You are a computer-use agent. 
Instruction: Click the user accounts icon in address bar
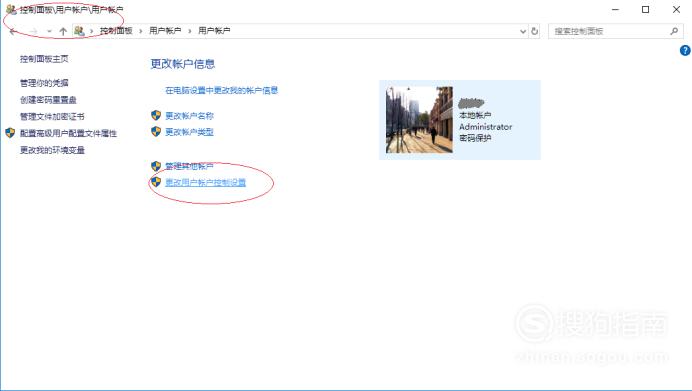(x=79, y=31)
